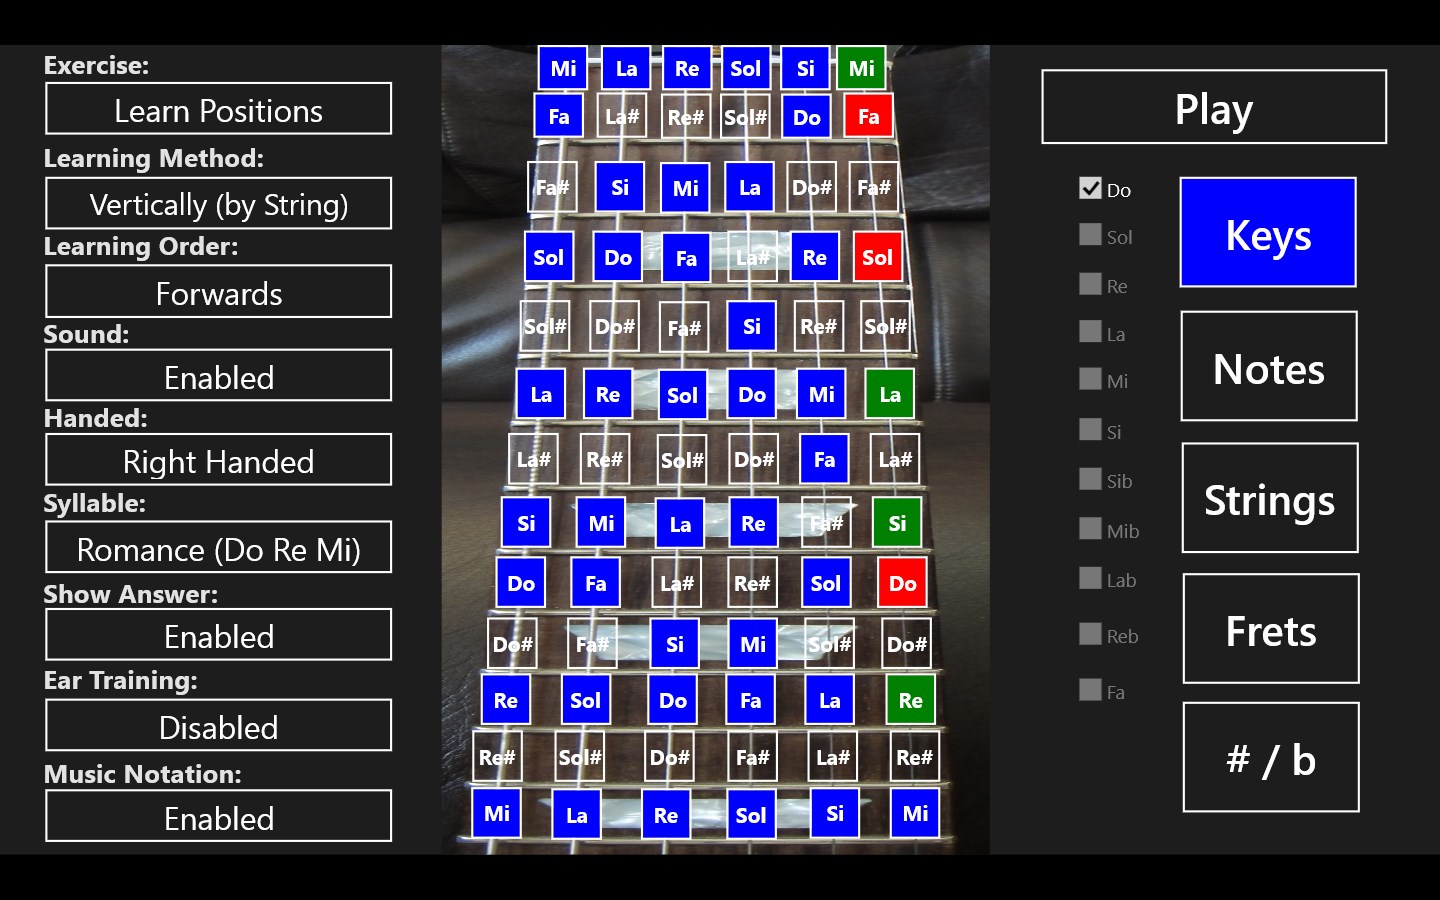Screen dimensions: 1440x900
Task: Open the Exercise selector showing Learn Positions
Action: click(x=218, y=110)
